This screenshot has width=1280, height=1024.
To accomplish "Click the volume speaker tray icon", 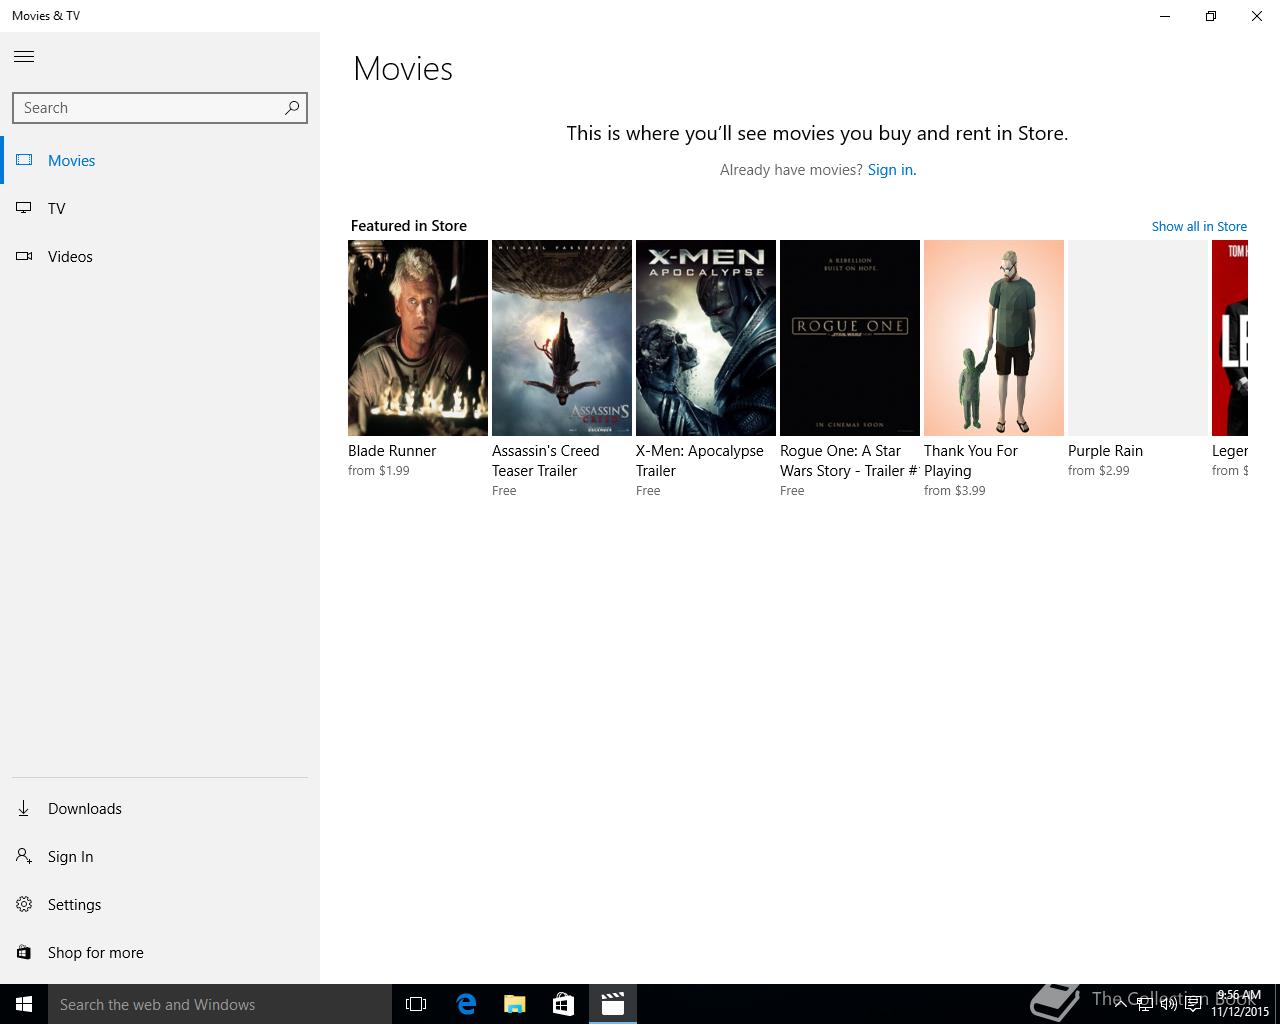I will click(1168, 1004).
